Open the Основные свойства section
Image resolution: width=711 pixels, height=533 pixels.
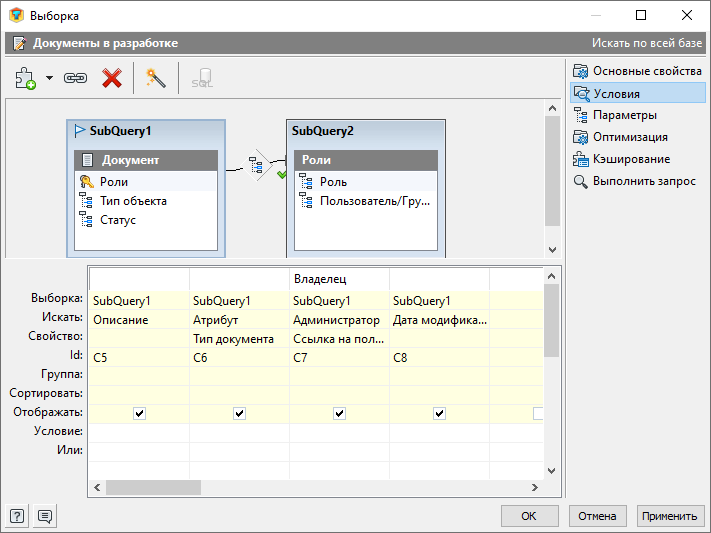(646, 71)
